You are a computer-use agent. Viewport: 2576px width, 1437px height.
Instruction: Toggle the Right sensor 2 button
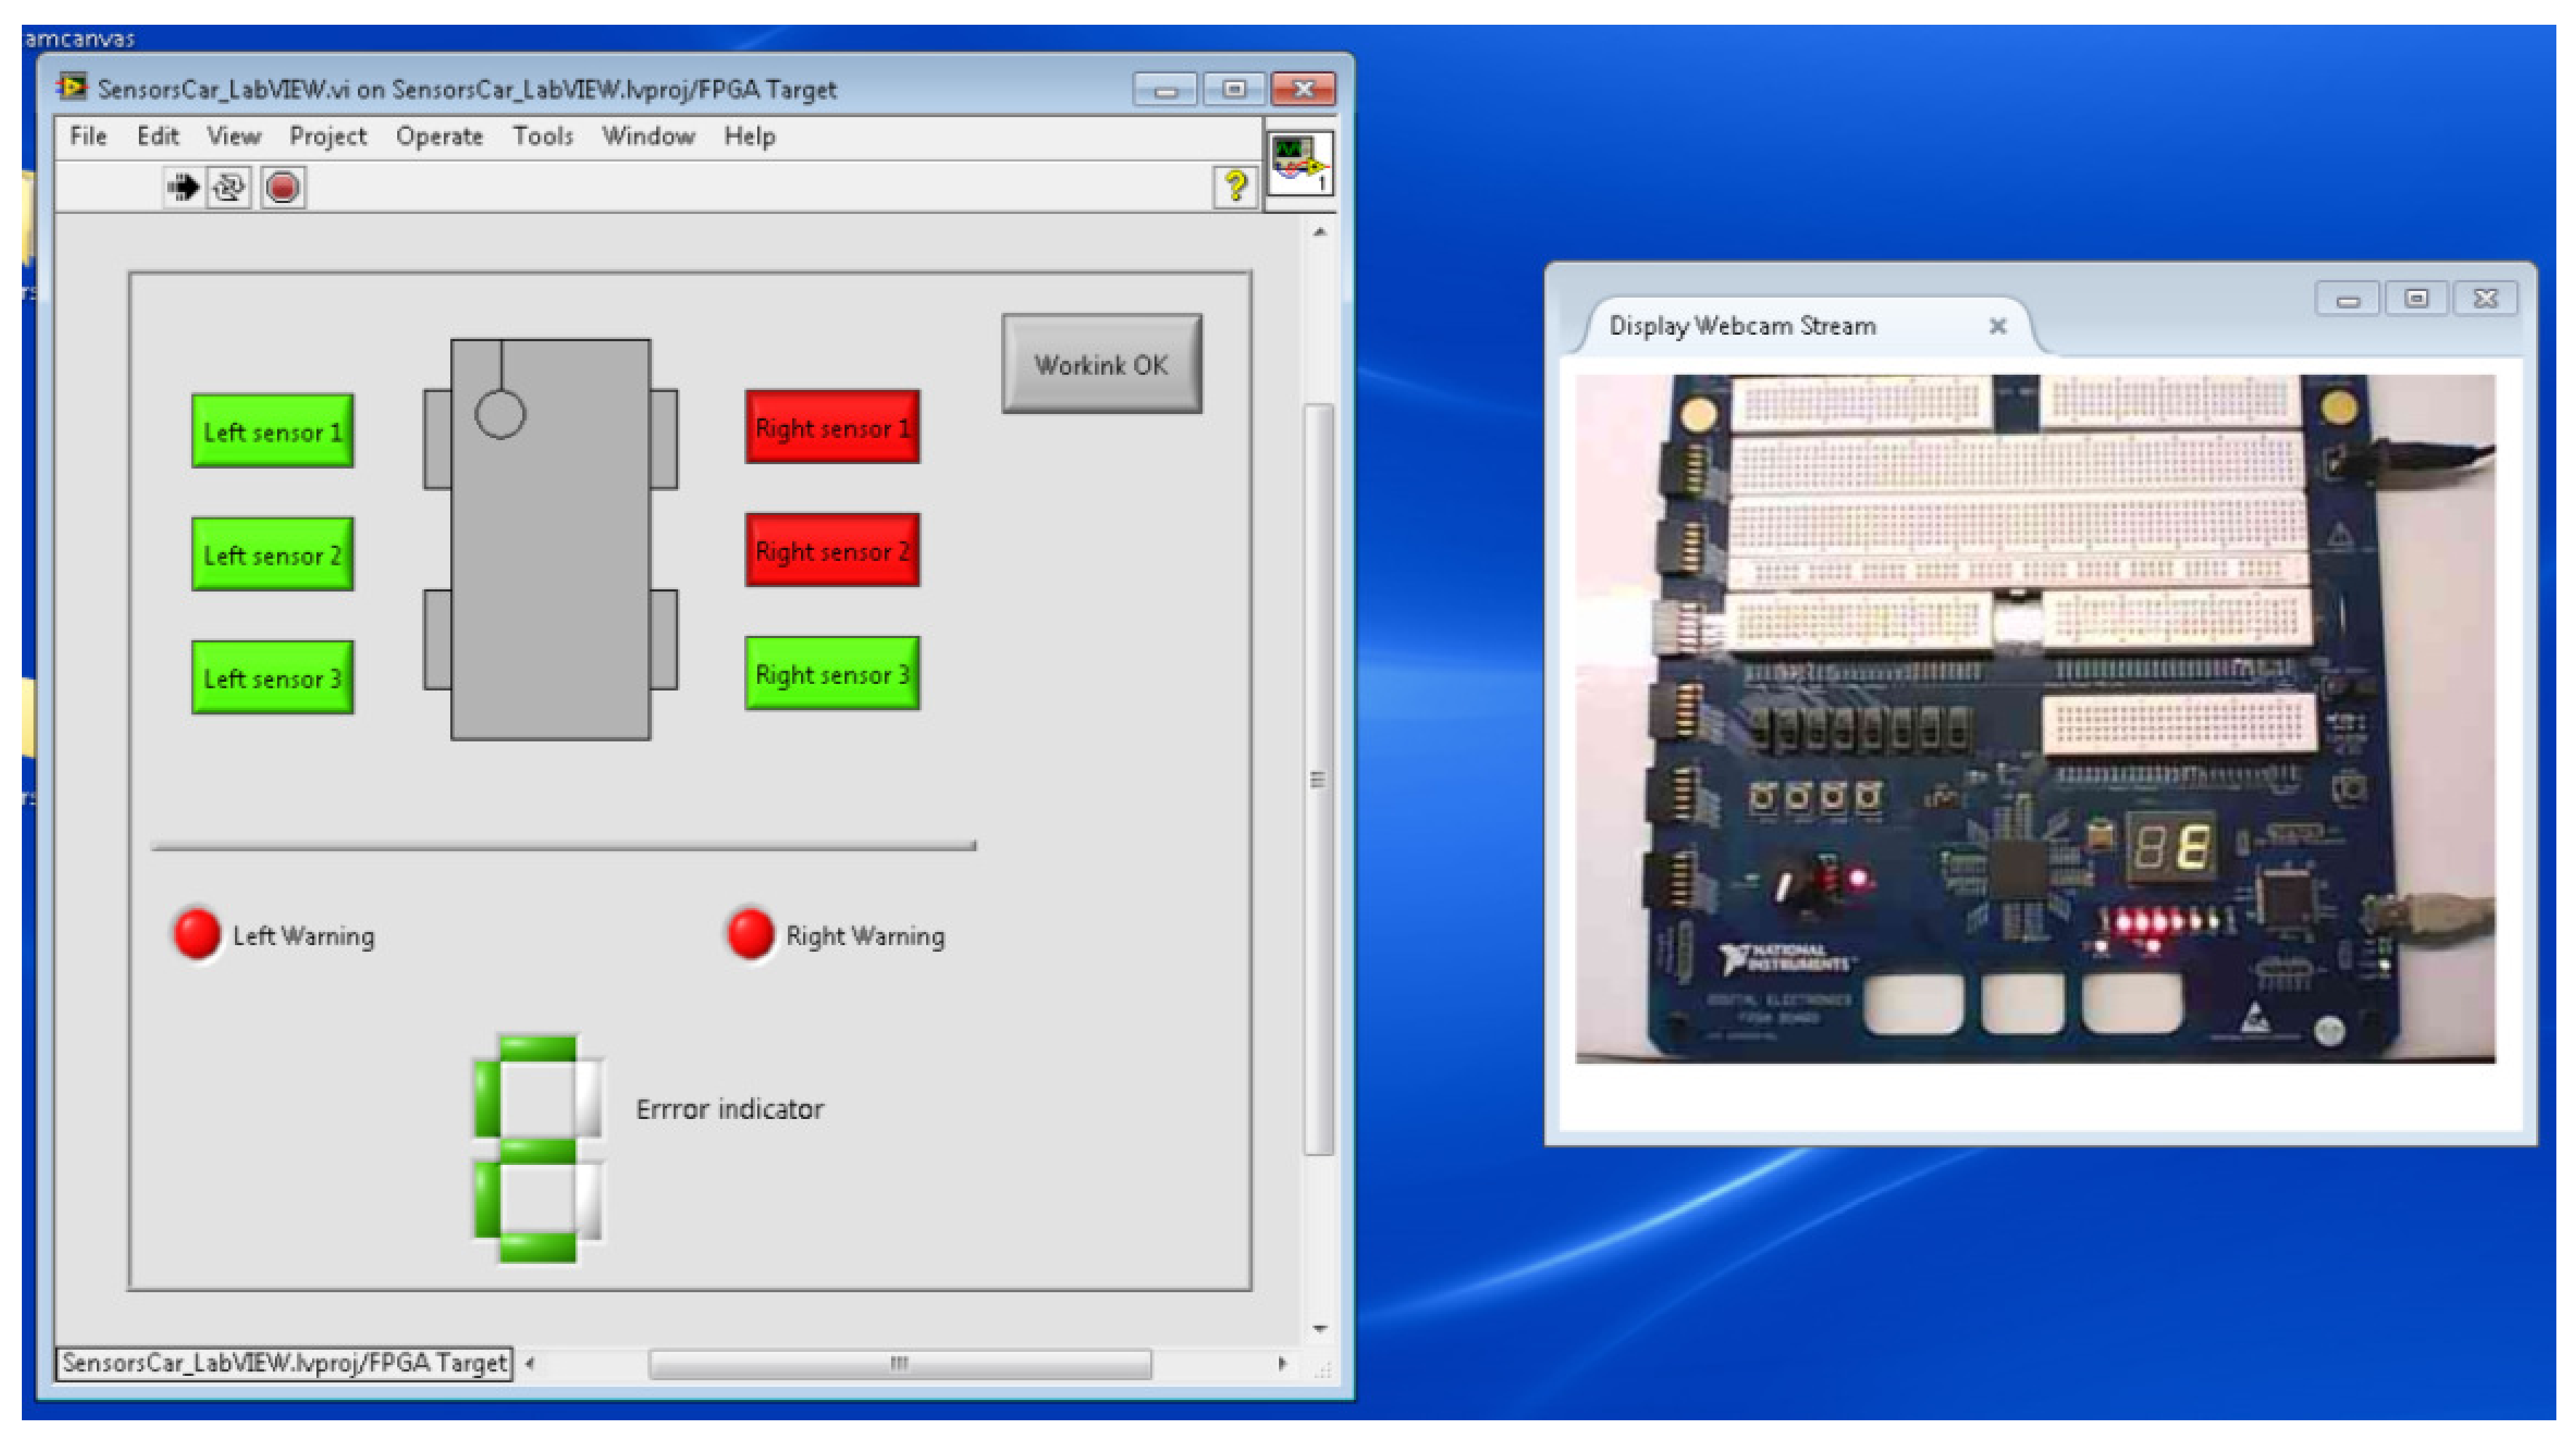pyautogui.click(x=831, y=550)
